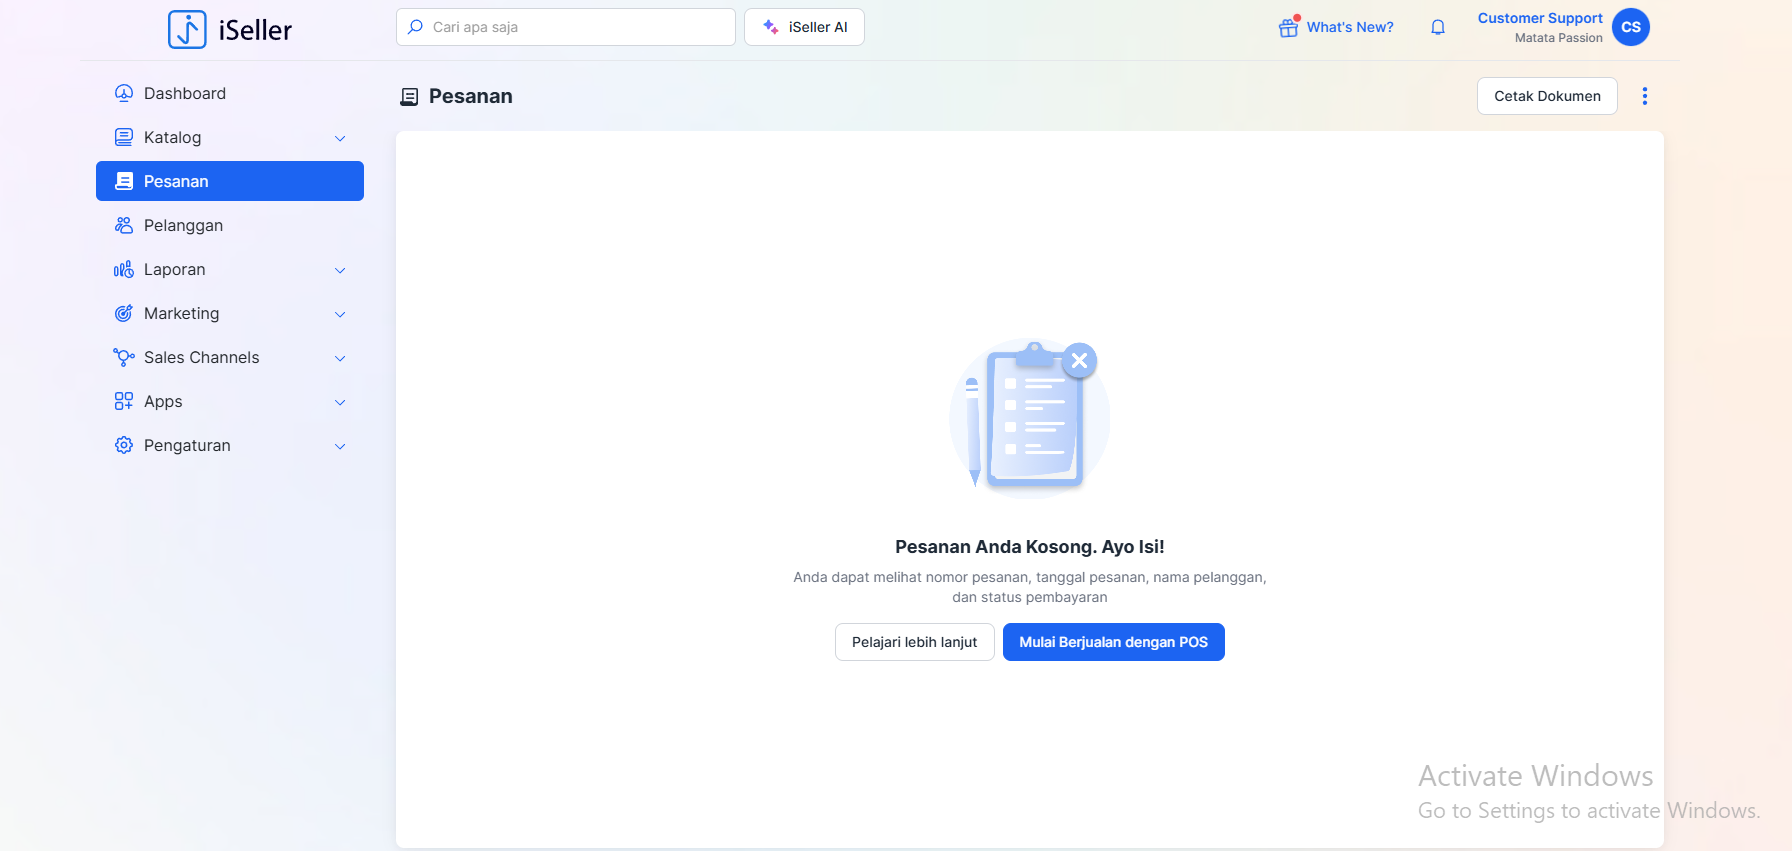Click the Dashboard gauge icon

[124, 93]
